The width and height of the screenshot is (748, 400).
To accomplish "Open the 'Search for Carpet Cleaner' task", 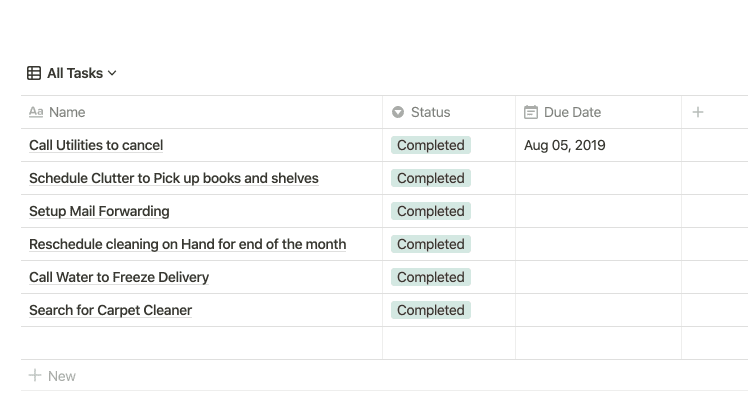I will pyautogui.click(x=110, y=310).
